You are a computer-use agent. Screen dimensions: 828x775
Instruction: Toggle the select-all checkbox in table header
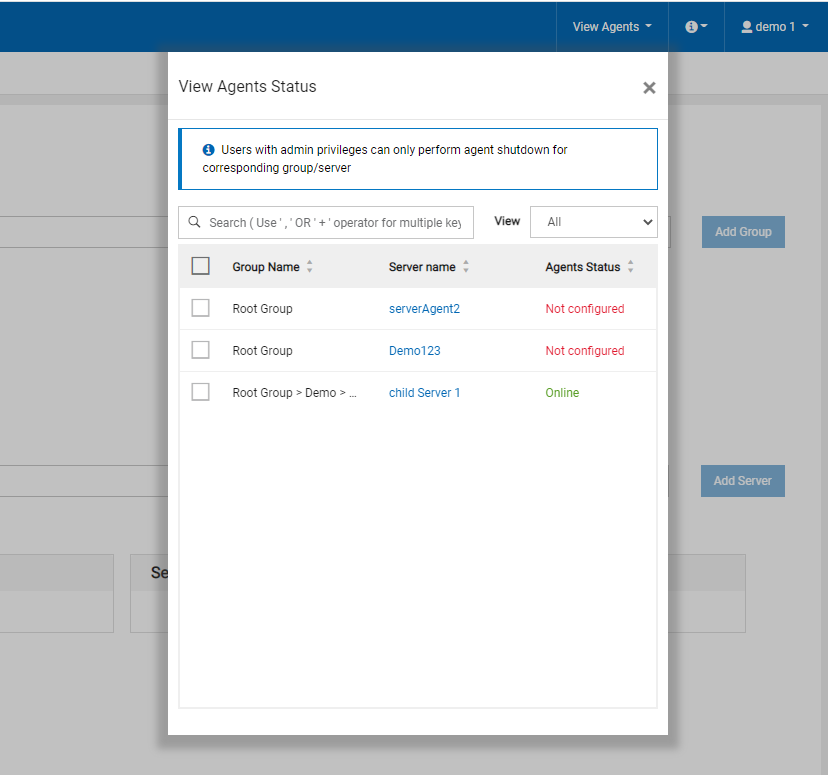(201, 266)
